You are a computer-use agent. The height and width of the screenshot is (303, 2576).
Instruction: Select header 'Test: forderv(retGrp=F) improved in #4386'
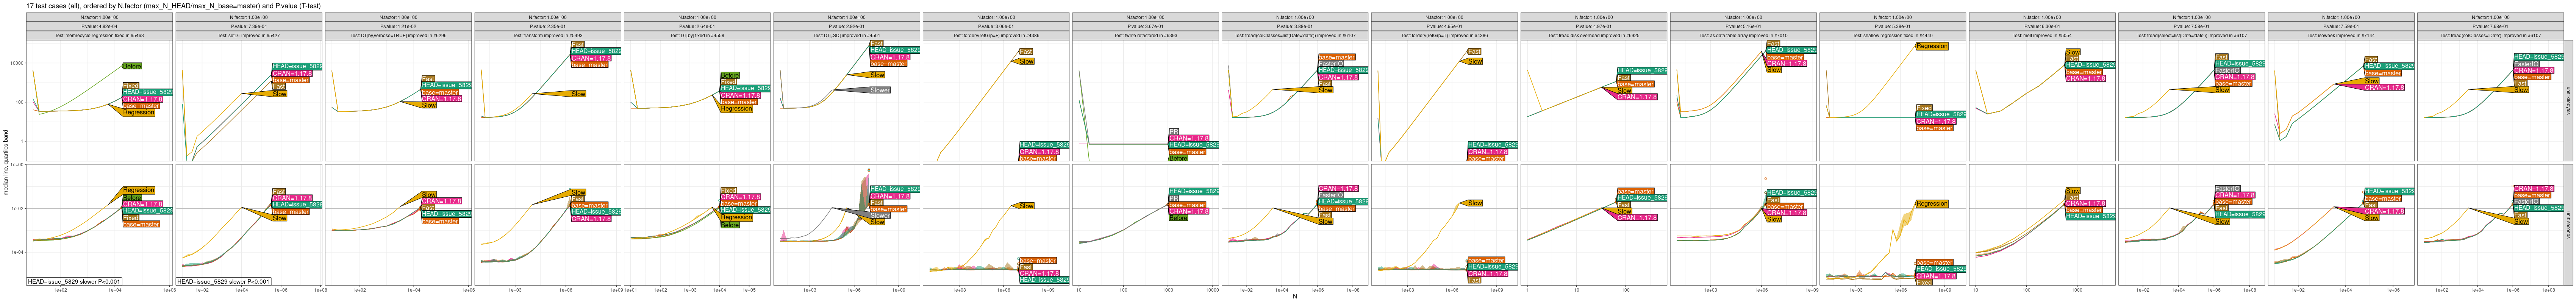996,35
